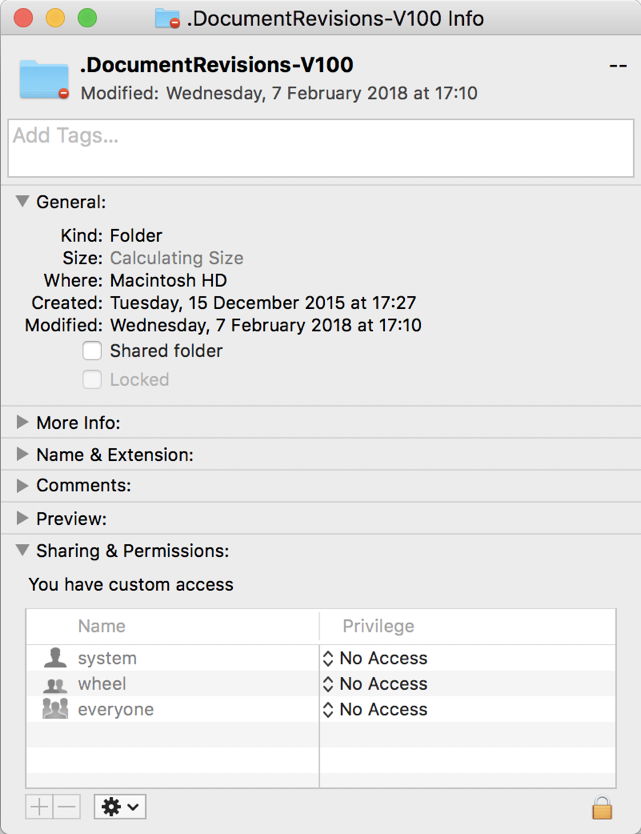641x834 pixels.
Task: Select the system user icon
Action: point(56,658)
